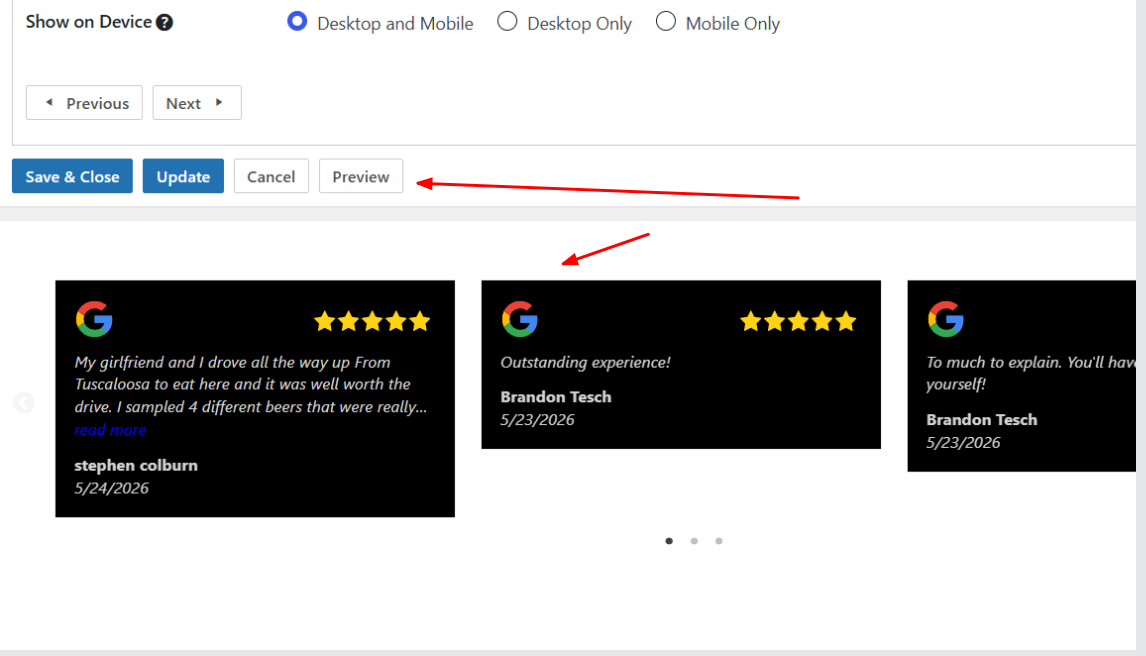
Task: Jump to third slider pagination dot
Action: coord(719,541)
